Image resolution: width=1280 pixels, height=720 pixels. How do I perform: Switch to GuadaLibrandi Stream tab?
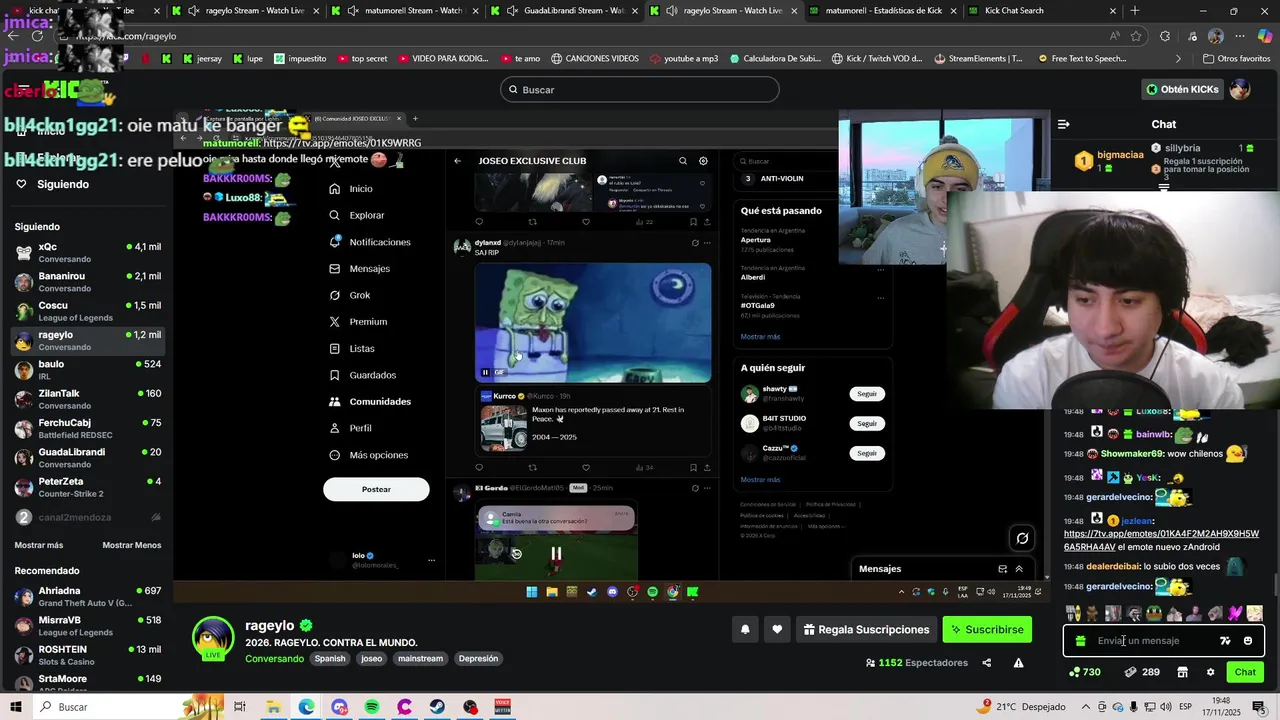565,11
